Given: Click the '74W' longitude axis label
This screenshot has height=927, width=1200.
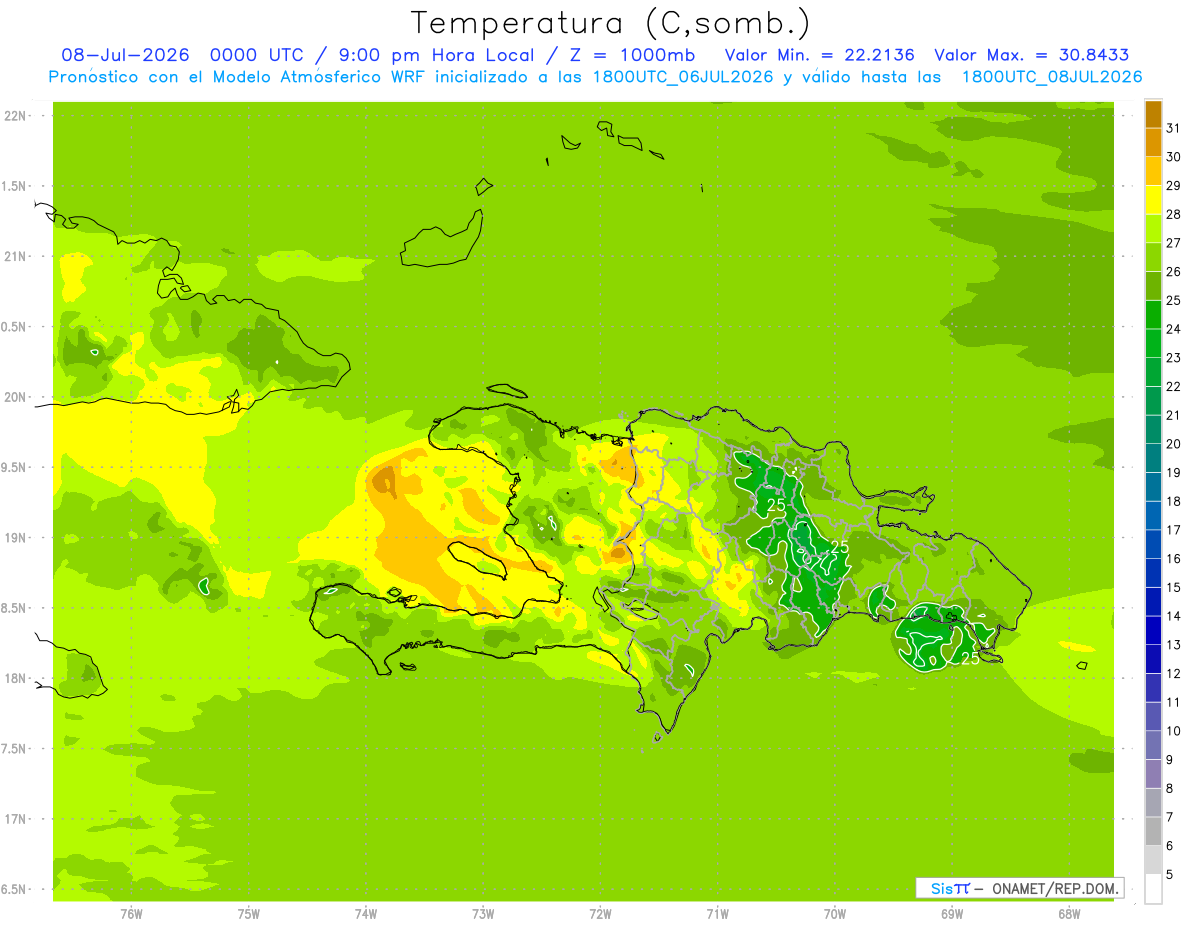Looking at the screenshot, I should click(366, 914).
